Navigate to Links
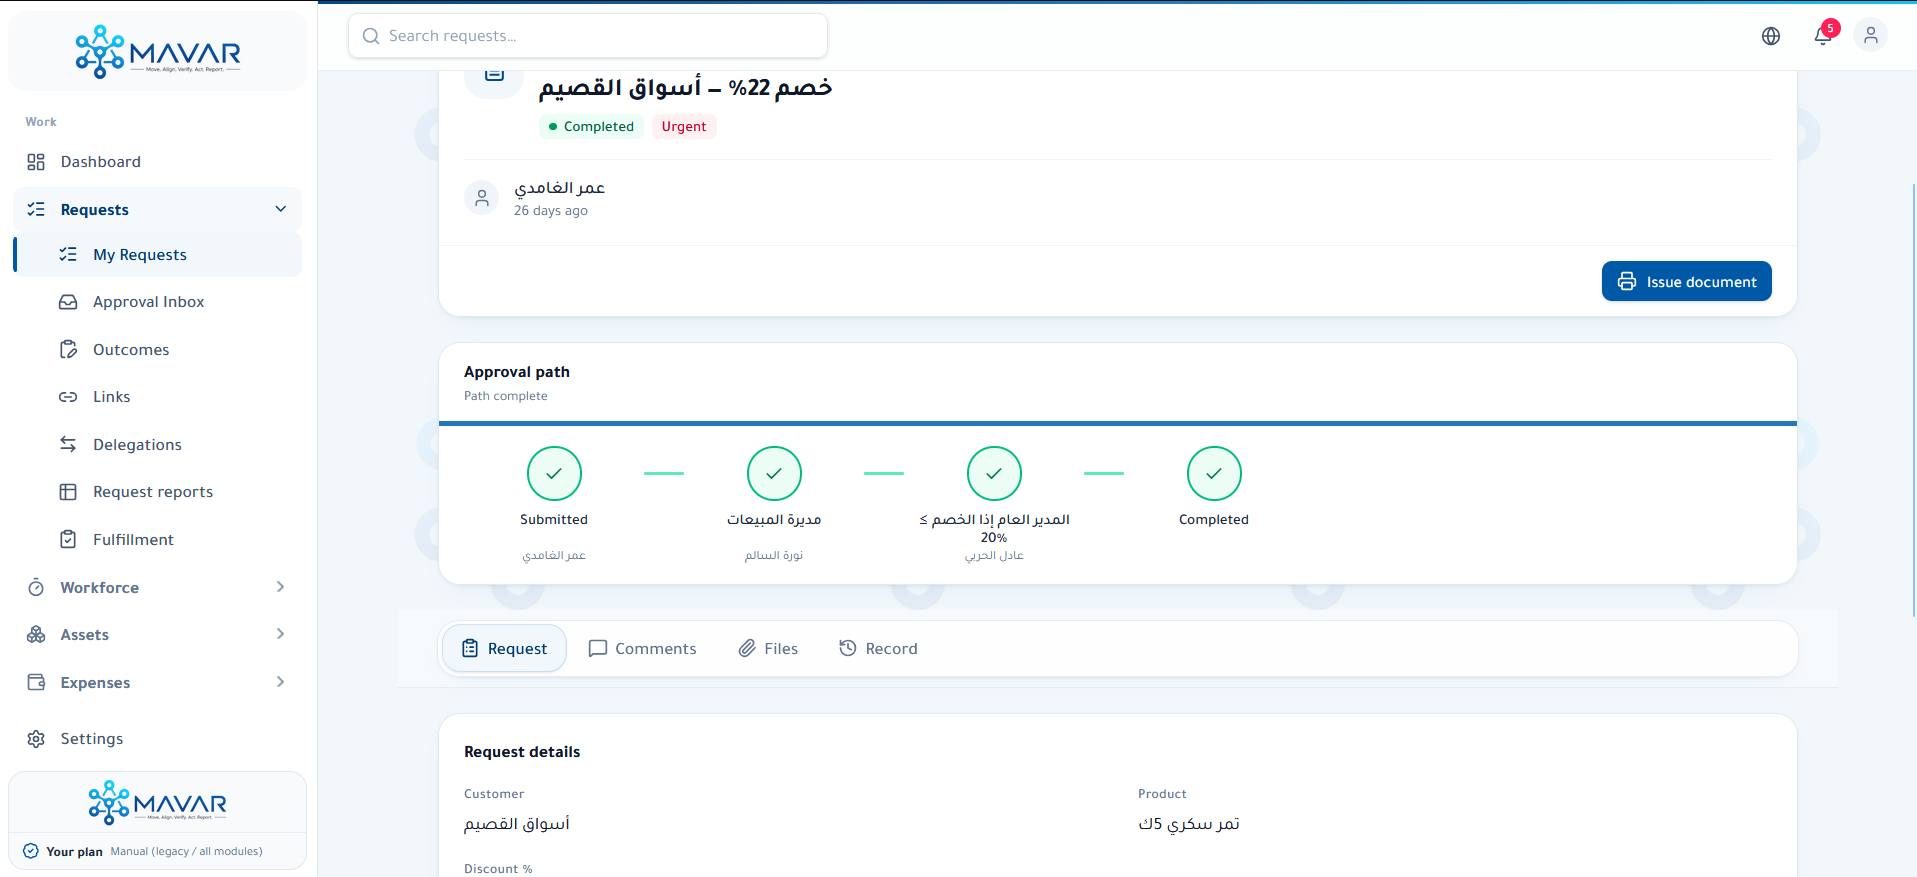The image size is (1917, 877). 158,397
